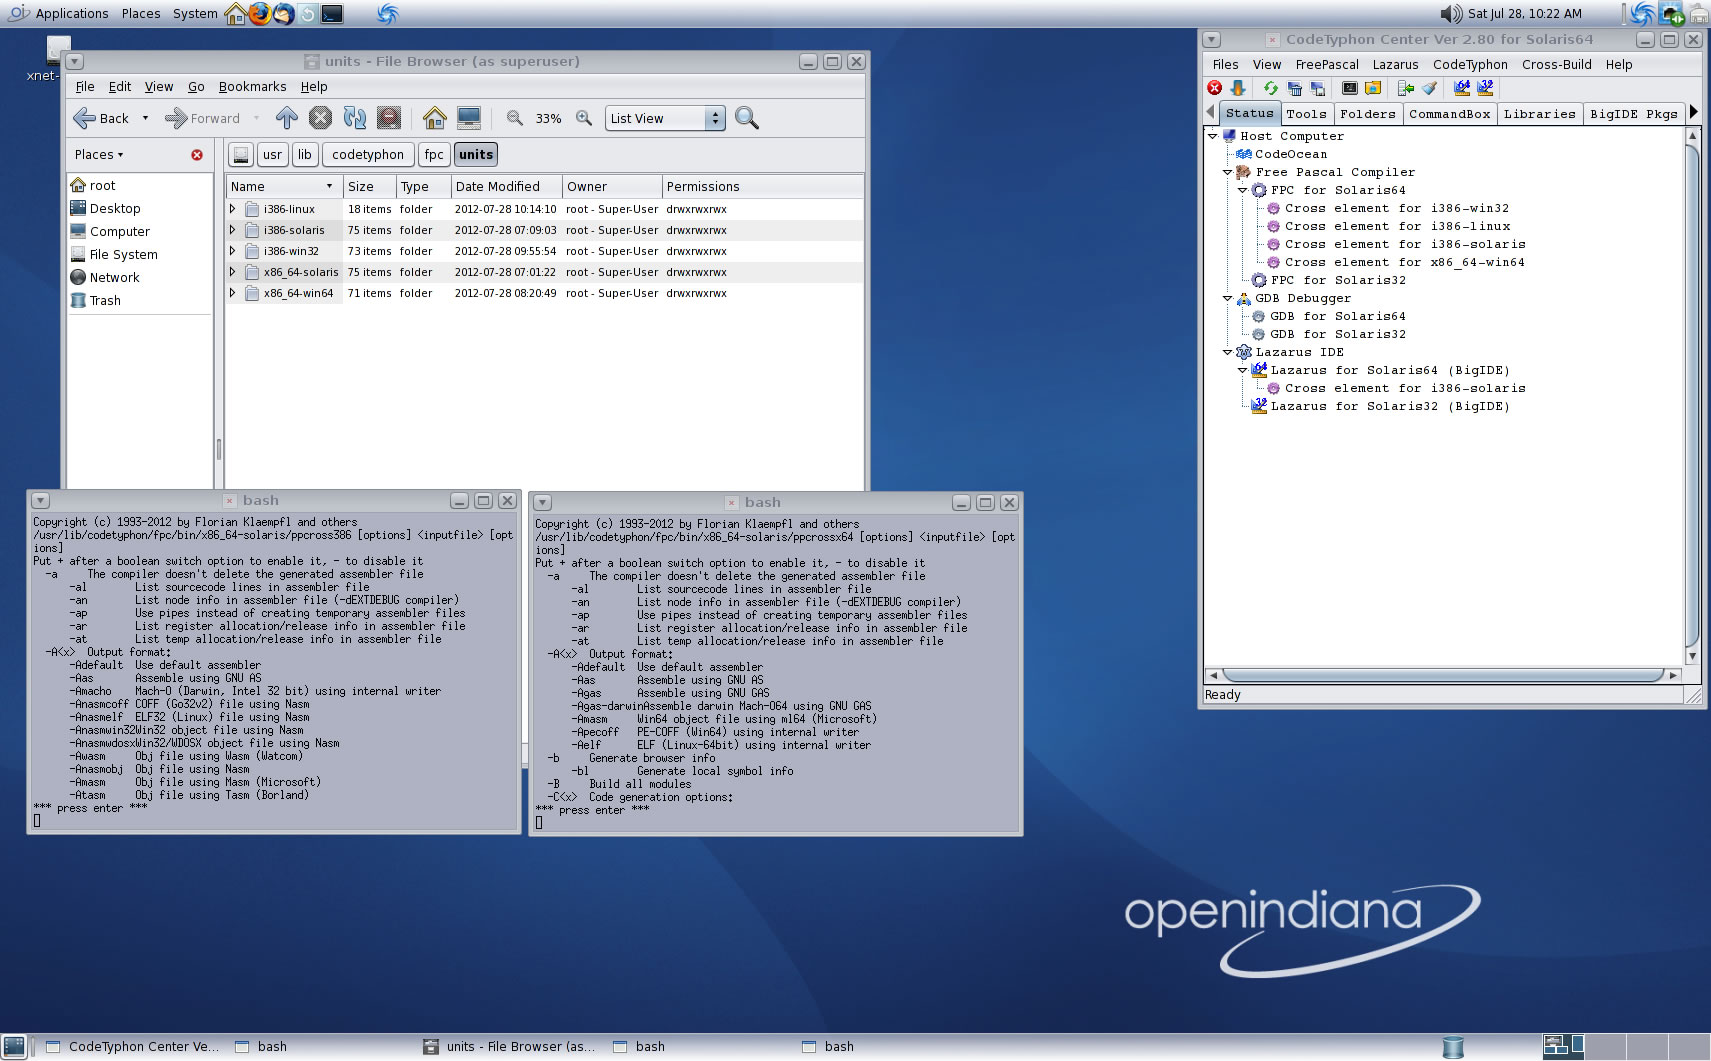The image size is (1711, 1061).
Task: Click the root filesystem disk path button
Action: click(x=240, y=155)
